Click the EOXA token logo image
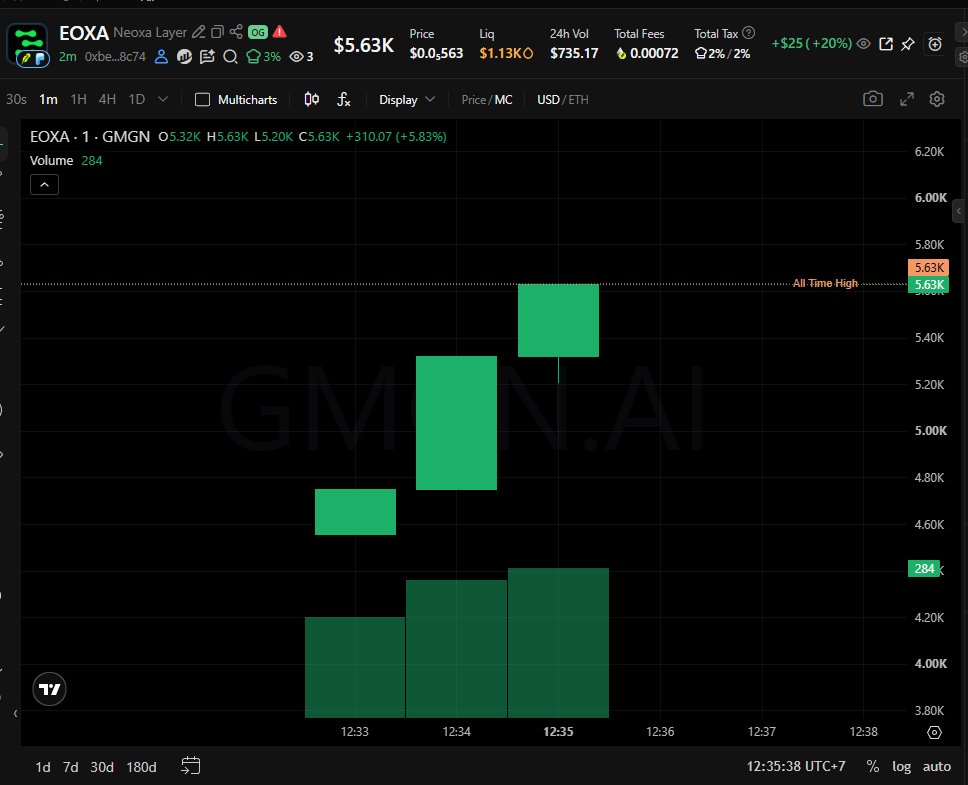 pos(27,45)
